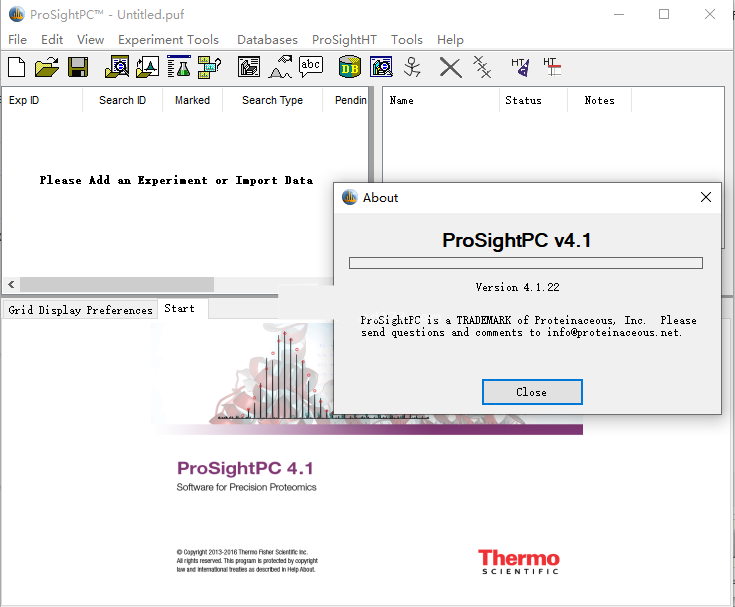The height and width of the screenshot is (607, 735).
Task: Click the Name column header
Action: (x=441, y=100)
